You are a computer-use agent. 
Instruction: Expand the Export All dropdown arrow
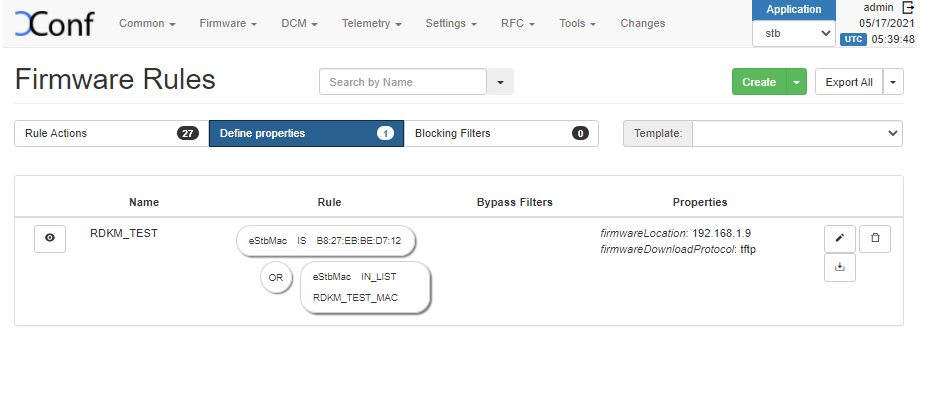[x=893, y=82]
